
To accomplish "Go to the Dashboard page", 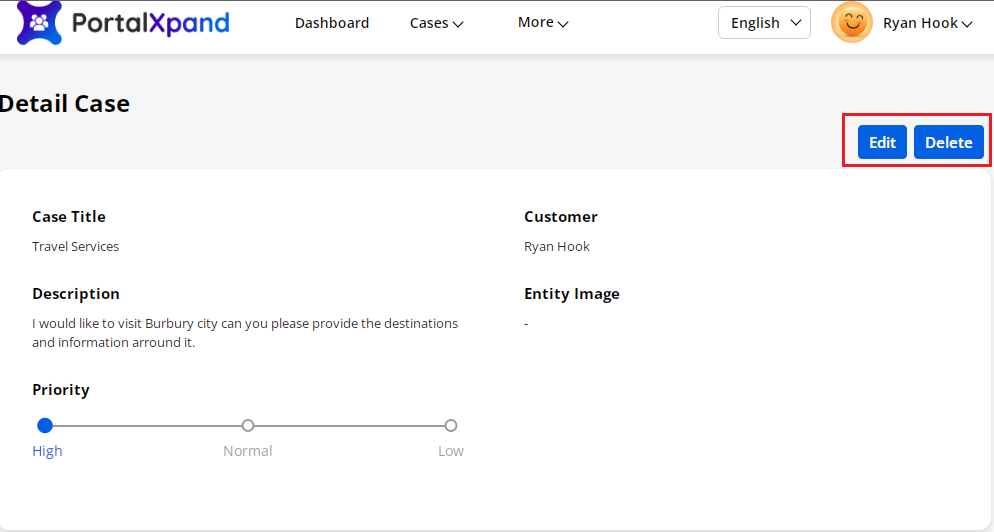I will [x=331, y=23].
